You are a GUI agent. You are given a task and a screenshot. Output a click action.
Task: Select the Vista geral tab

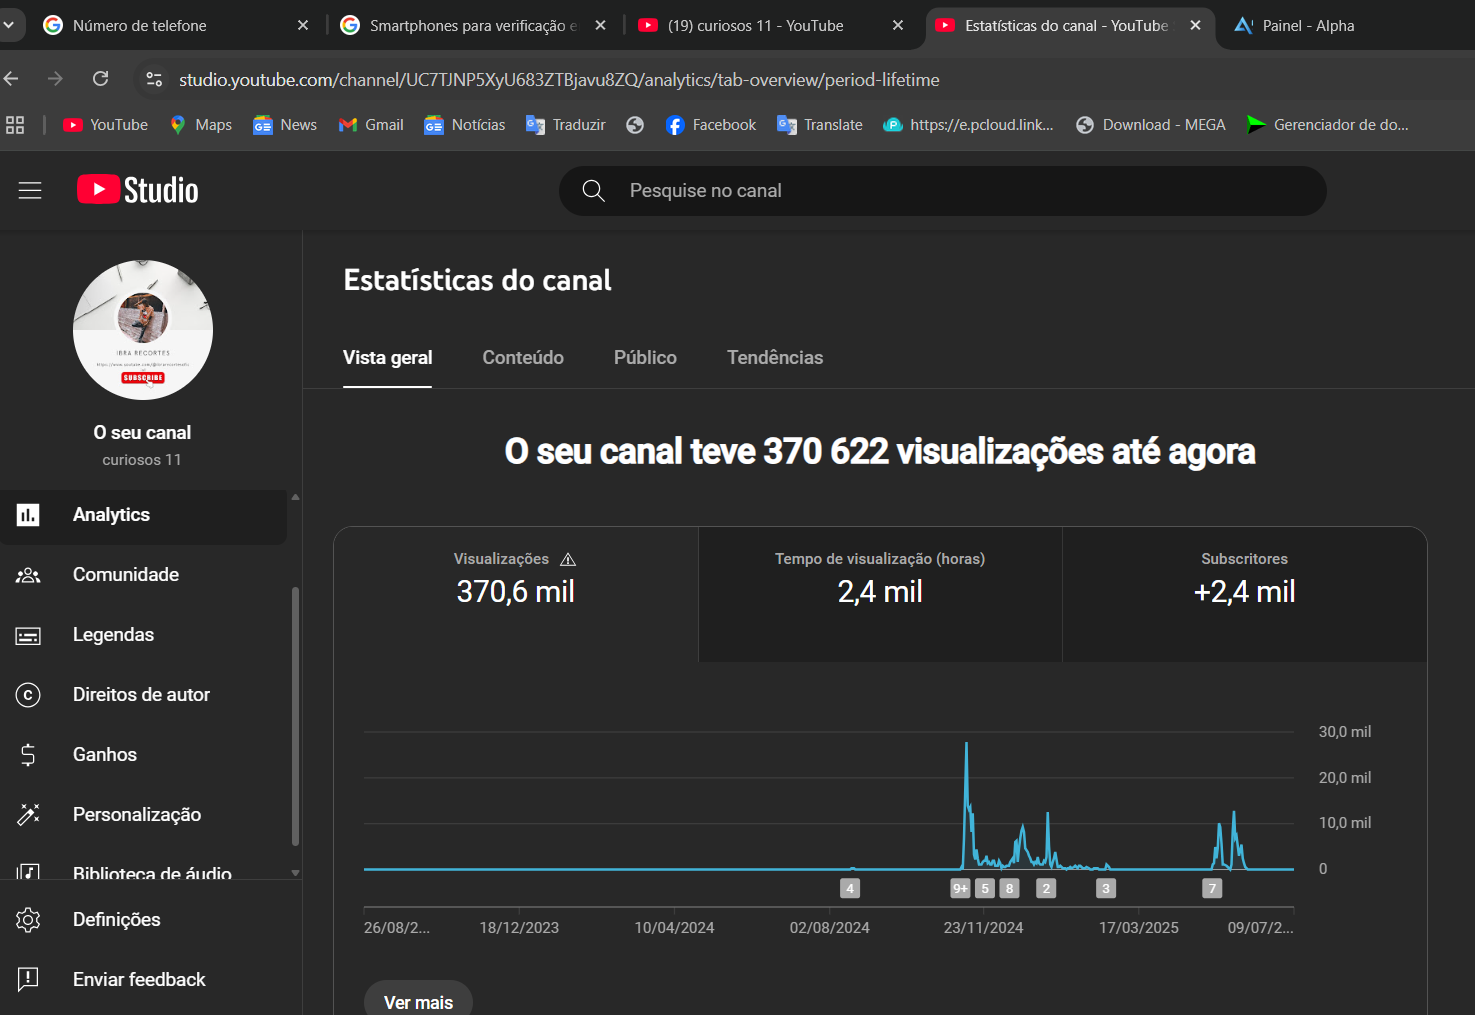[388, 358]
